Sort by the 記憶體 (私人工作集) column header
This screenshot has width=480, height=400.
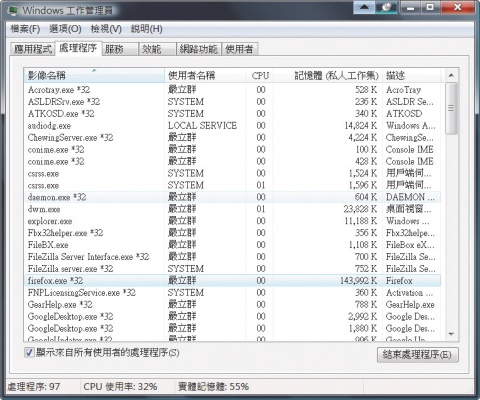(328, 75)
